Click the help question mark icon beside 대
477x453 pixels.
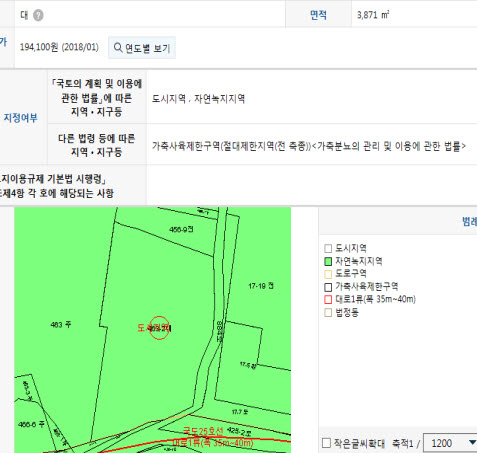pyautogui.click(x=38, y=15)
